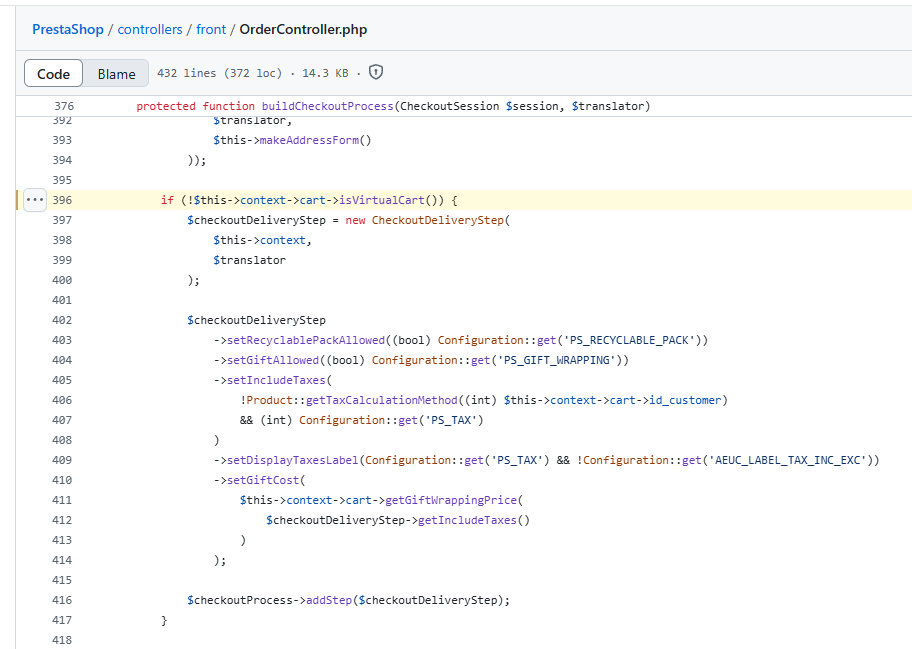Click makeAddressForm on line 393
The height and width of the screenshot is (649, 912).
pyautogui.click(x=309, y=140)
